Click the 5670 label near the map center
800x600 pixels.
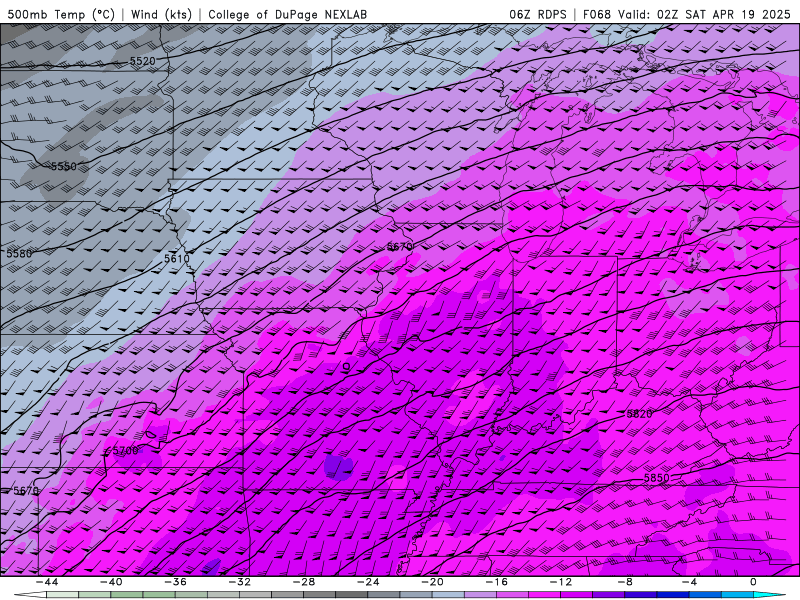[399, 247]
